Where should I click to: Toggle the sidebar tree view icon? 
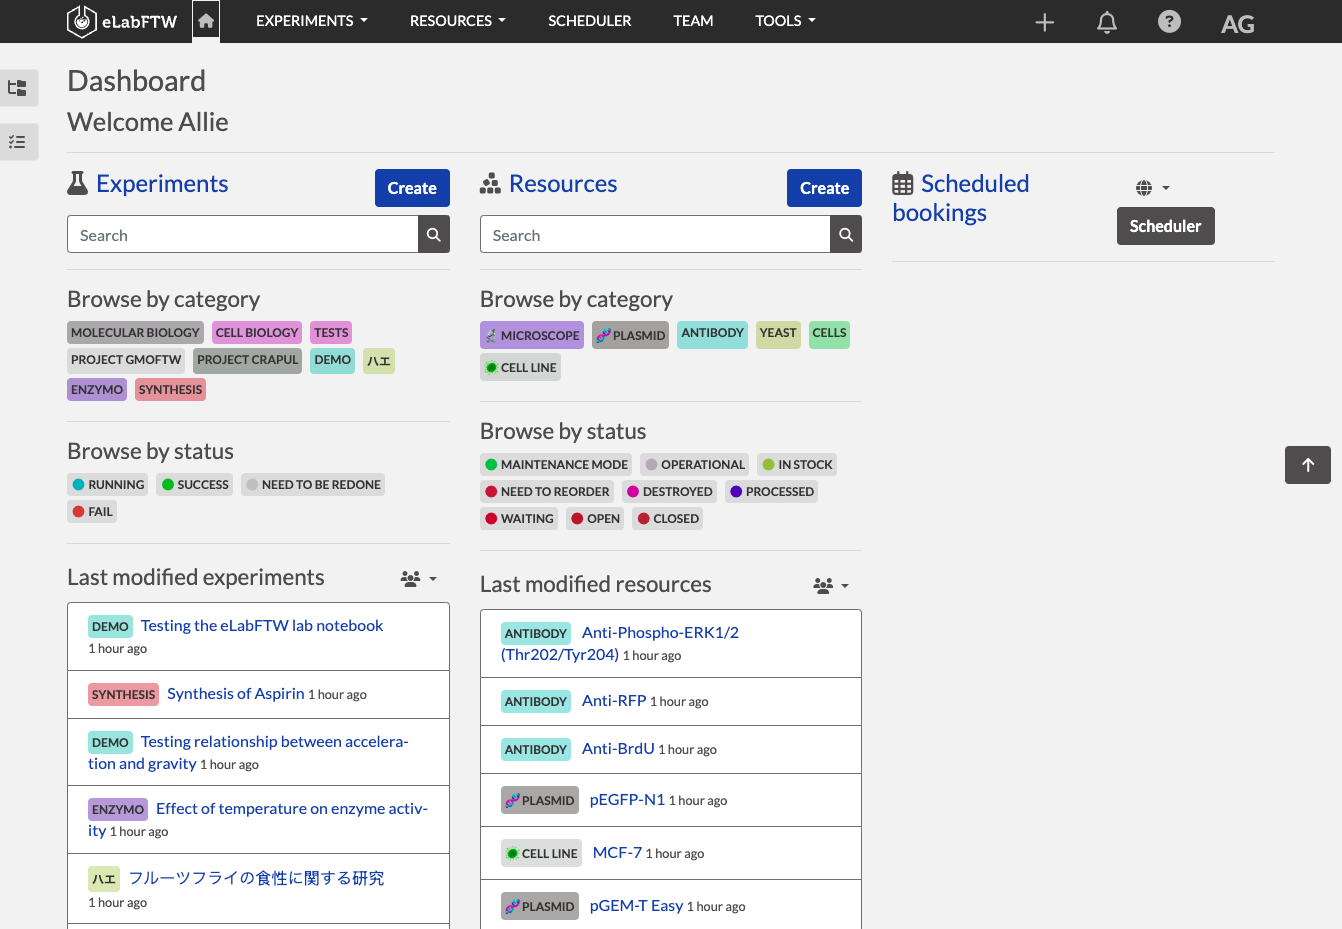pyautogui.click(x=18, y=88)
